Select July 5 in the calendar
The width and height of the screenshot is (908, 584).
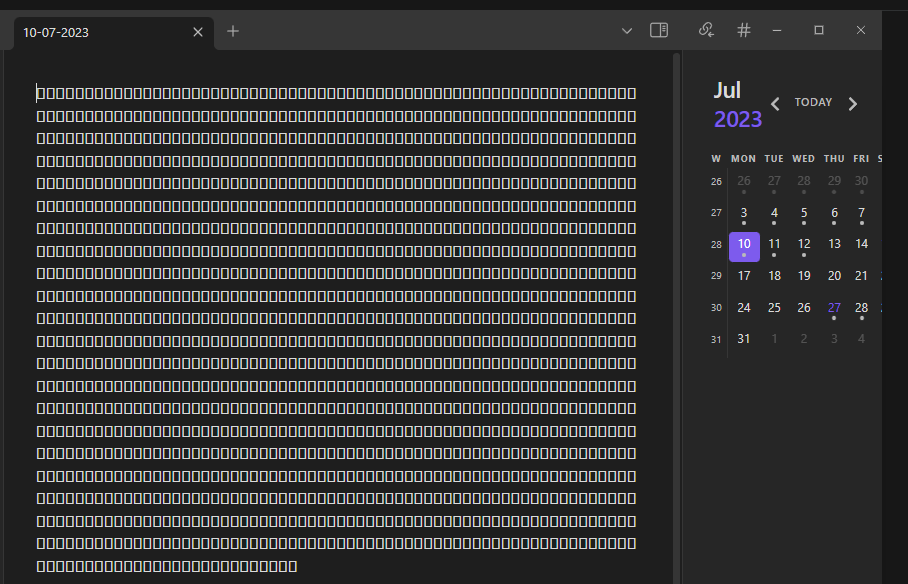(x=804, y=215)
